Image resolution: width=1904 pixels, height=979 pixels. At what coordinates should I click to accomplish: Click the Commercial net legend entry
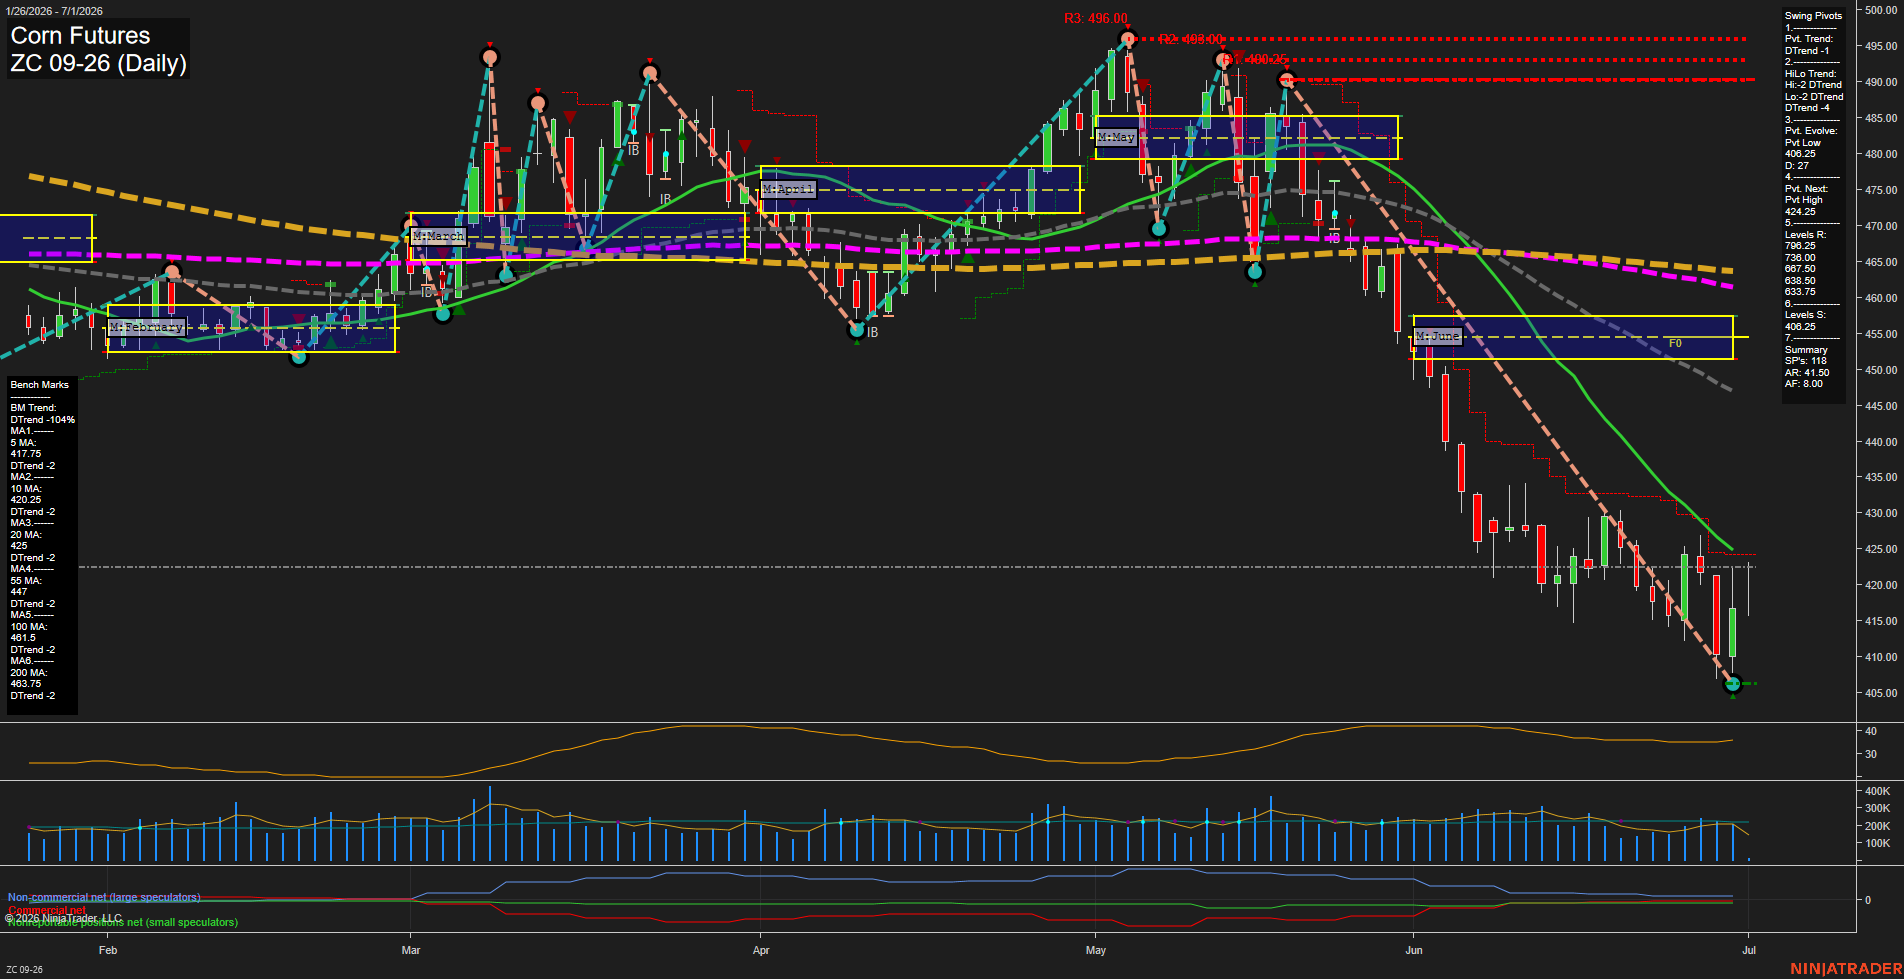(x=47, y=910)
